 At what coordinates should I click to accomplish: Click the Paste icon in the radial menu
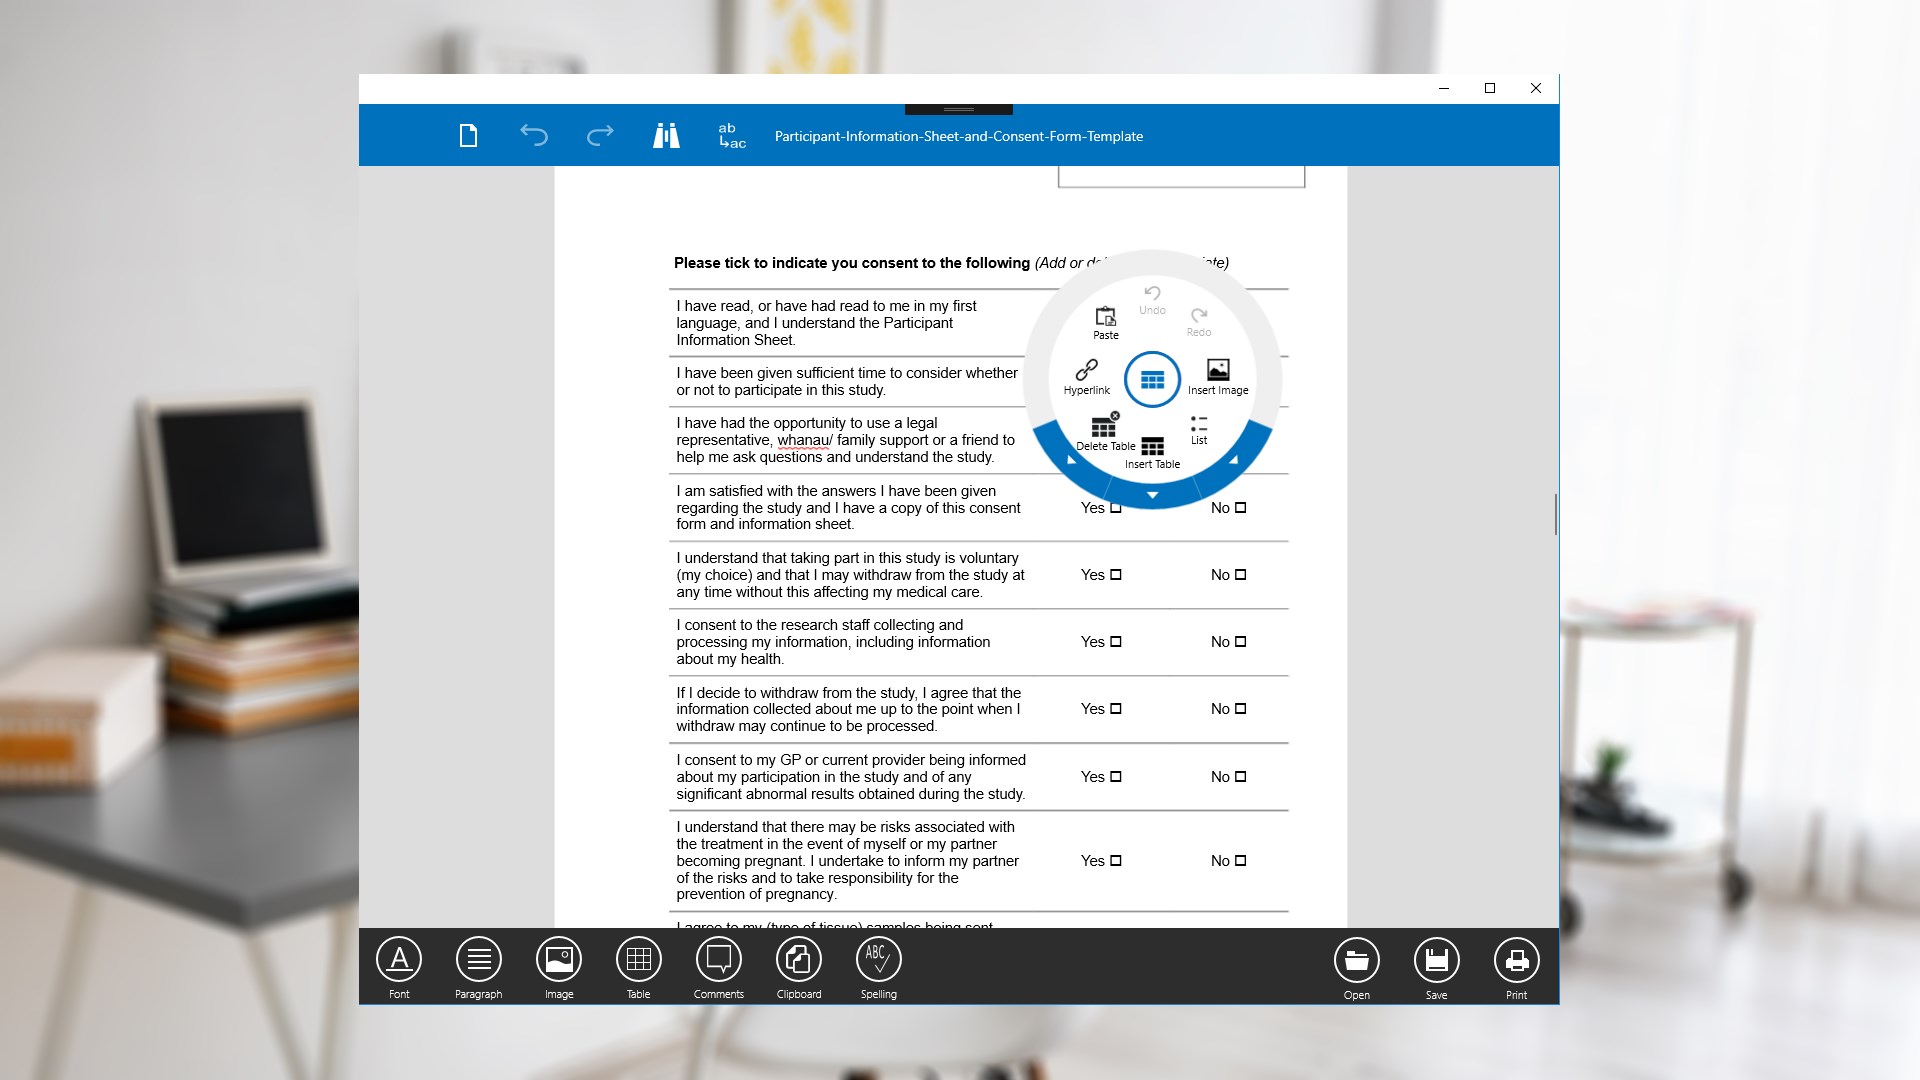(1105, 322)
